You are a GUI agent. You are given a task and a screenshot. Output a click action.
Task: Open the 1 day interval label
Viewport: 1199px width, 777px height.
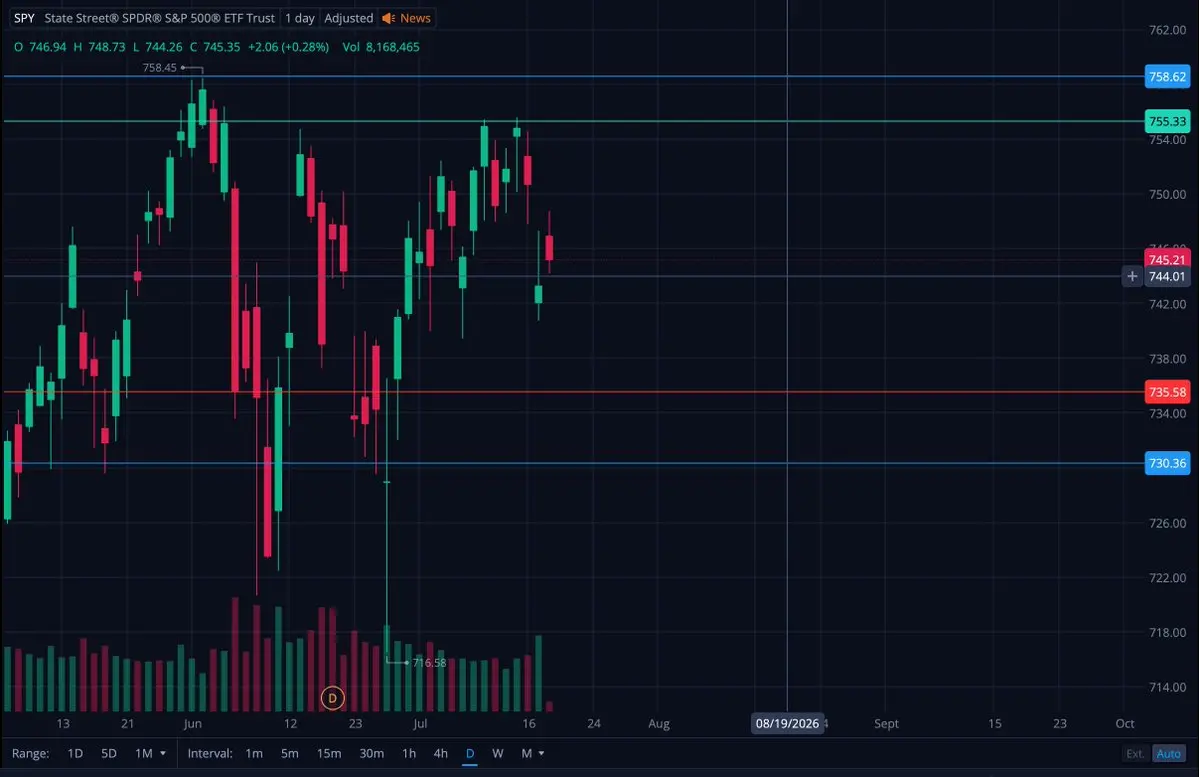click(300, 18)
